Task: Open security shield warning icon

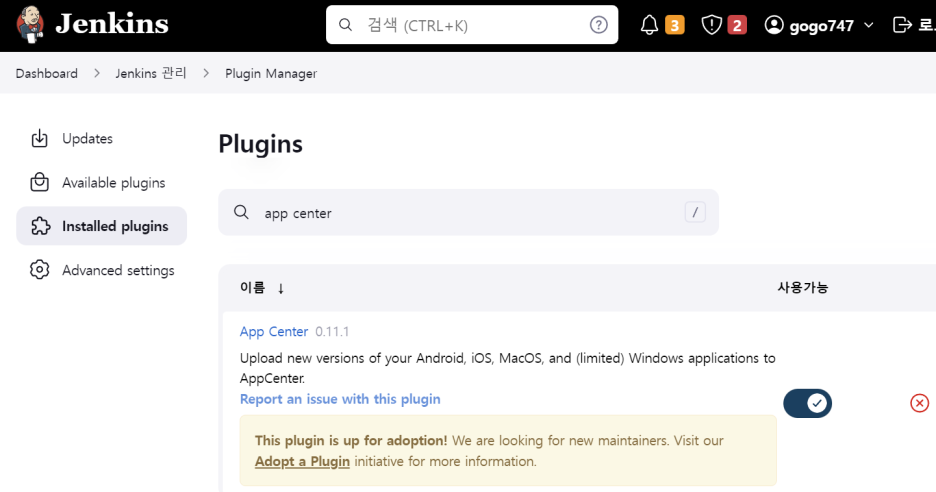Action: (712, 25)
